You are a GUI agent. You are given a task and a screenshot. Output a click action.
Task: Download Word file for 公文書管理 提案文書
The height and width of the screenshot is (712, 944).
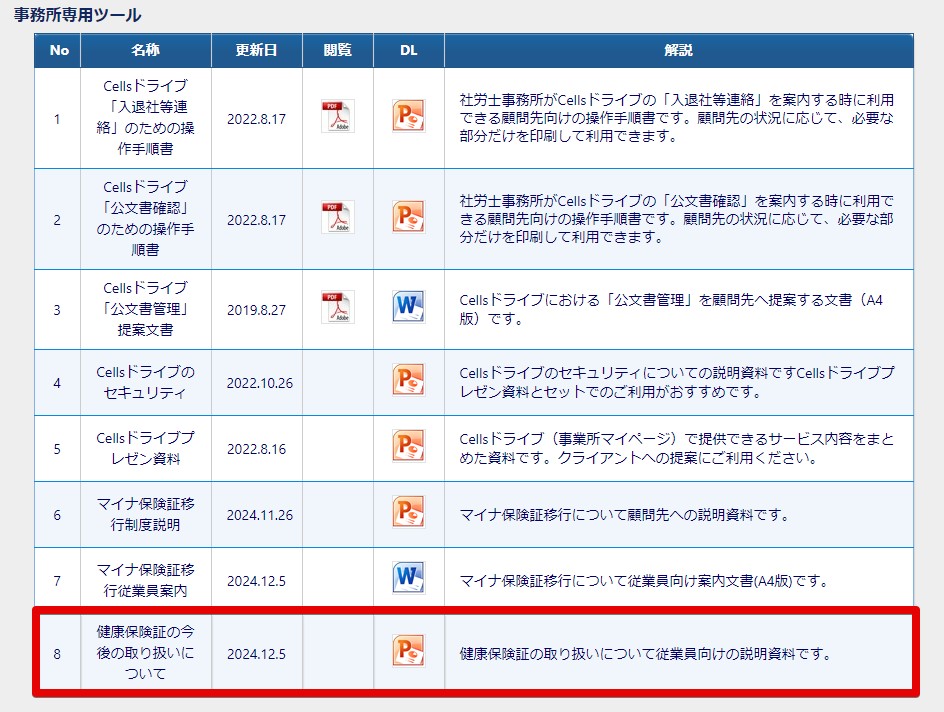pyautogui.click(x=409, y=308)
